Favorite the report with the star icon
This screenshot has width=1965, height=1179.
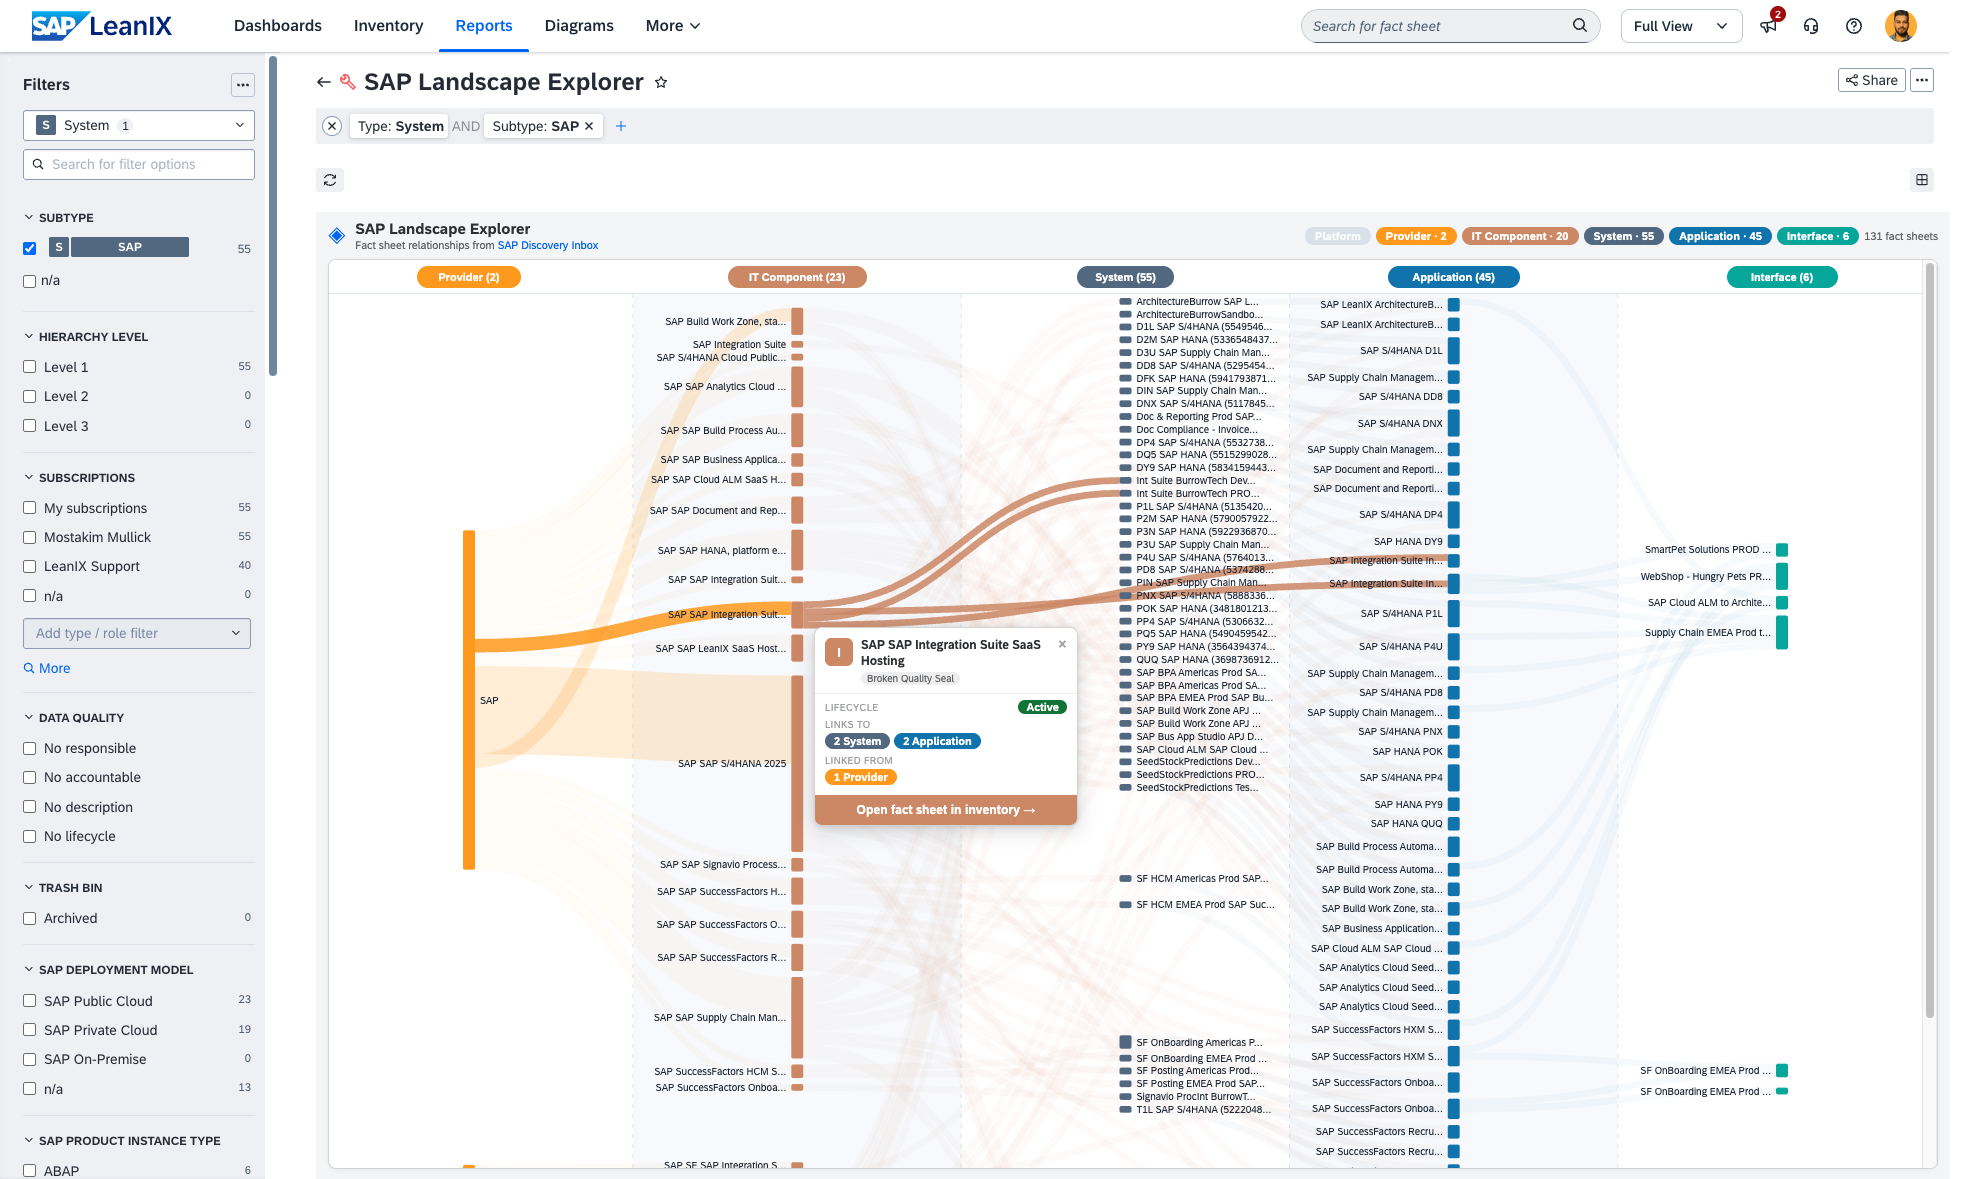pos(661,82)
